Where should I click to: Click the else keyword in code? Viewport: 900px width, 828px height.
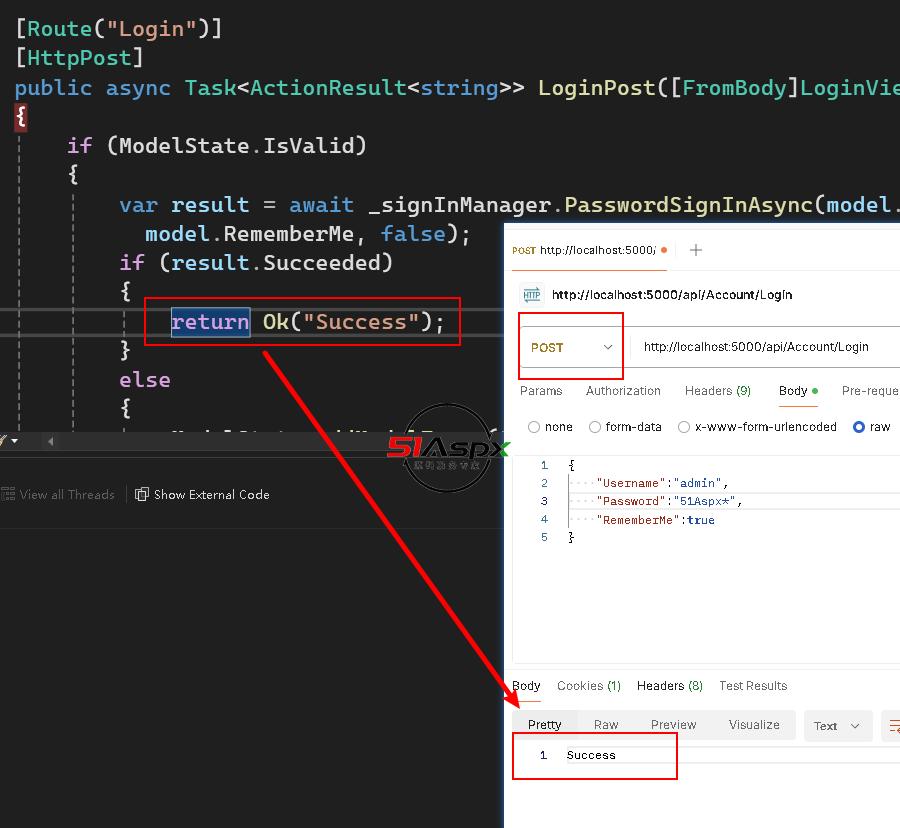145,380
